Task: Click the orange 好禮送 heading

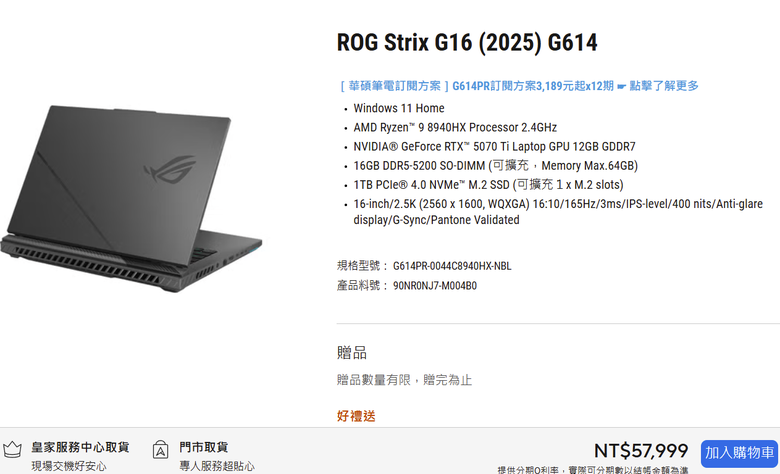Action: click(x=356, y=416)
